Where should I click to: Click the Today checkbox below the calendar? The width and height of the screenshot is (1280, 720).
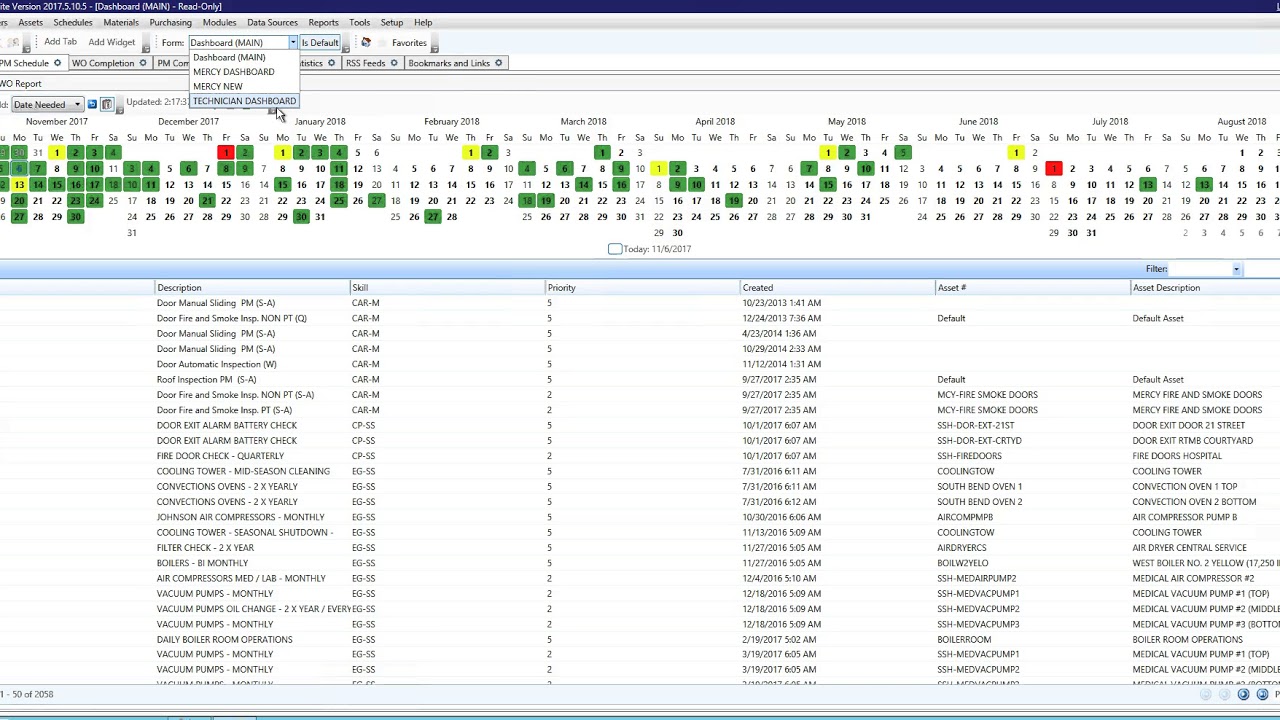[x=615, y=249]
